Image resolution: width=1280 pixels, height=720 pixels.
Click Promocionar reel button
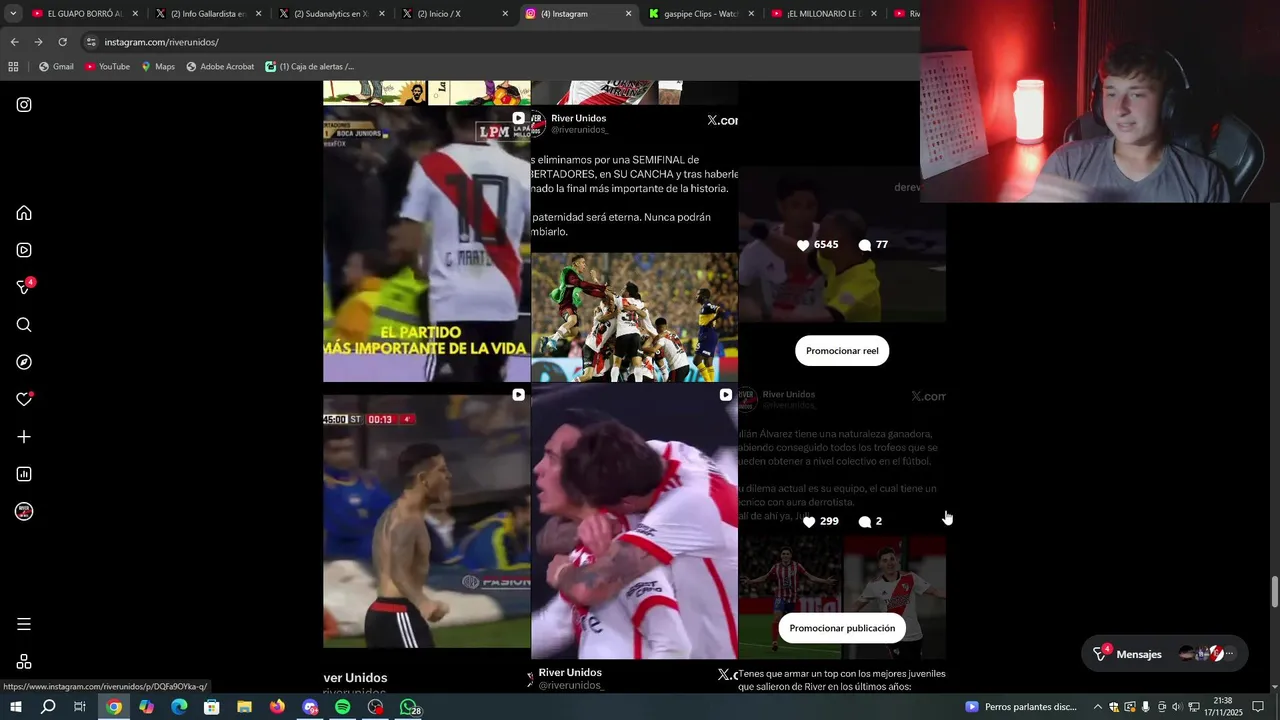click(842, 351)
